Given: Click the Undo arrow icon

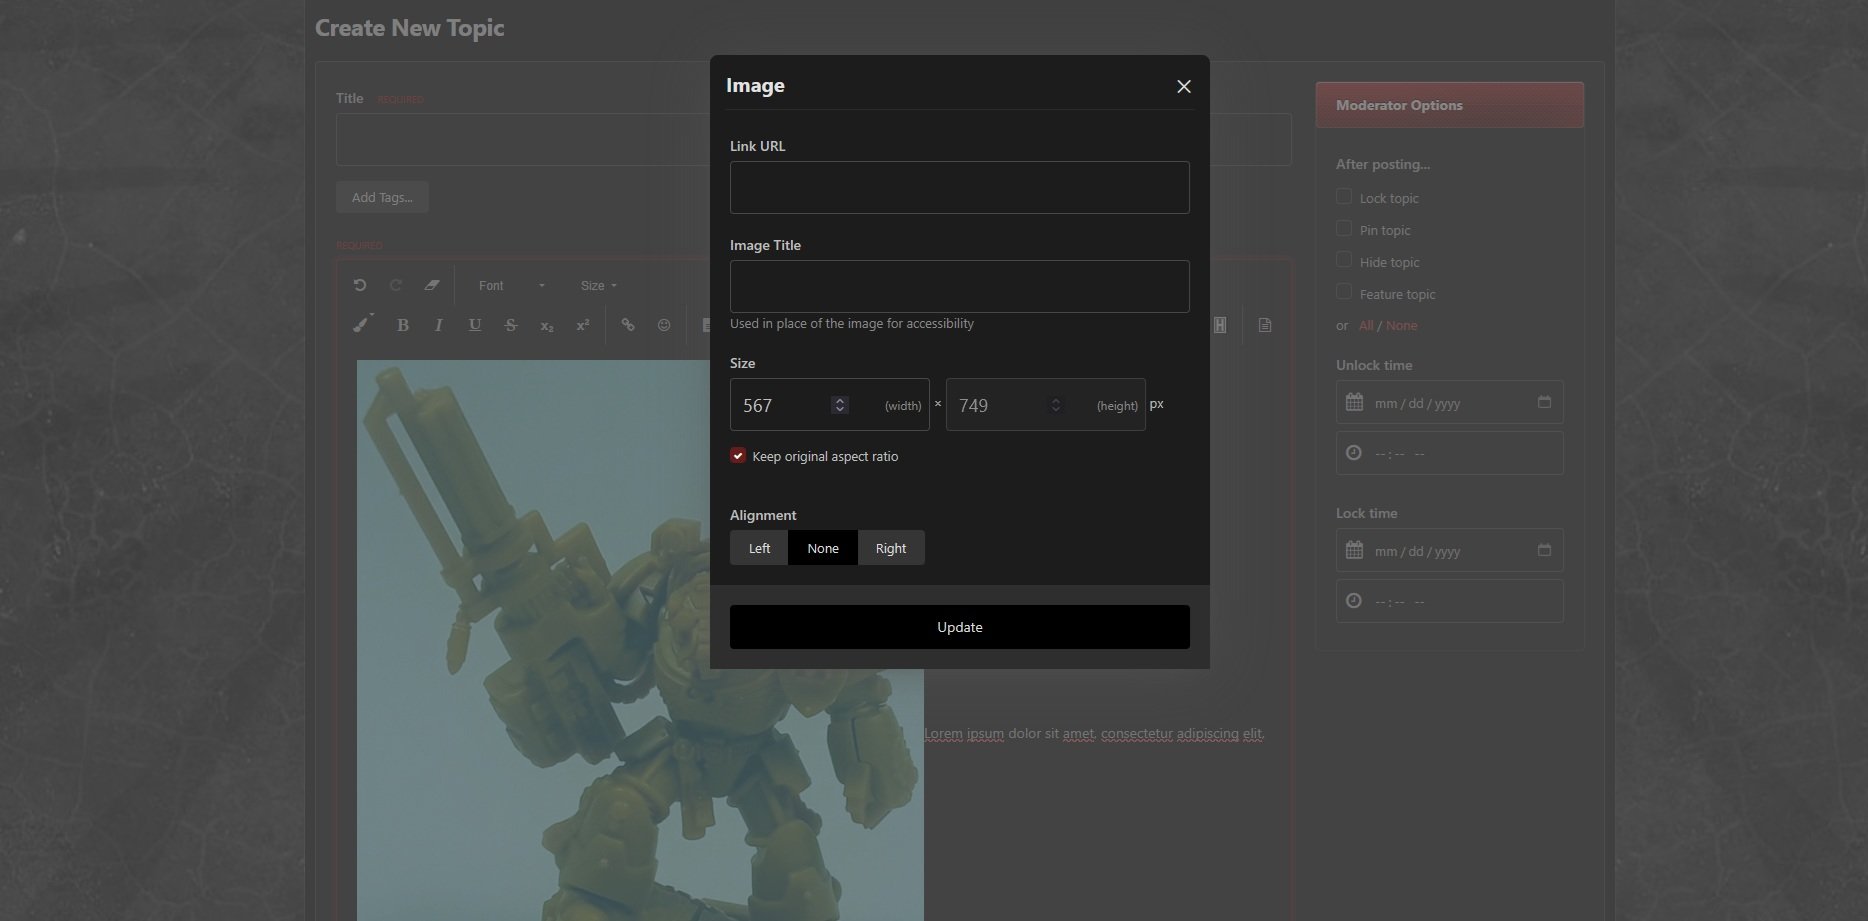Looking at the screenshot, I should (360, 285).
